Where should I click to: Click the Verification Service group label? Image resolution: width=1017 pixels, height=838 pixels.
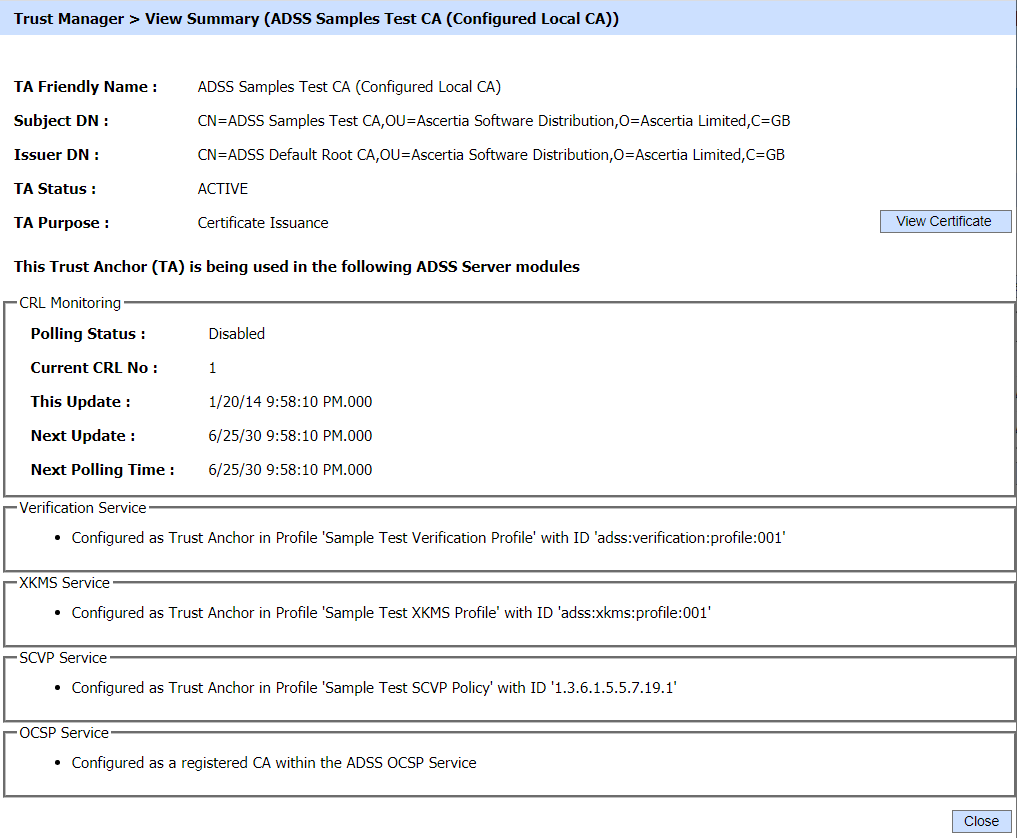point(83,508)
